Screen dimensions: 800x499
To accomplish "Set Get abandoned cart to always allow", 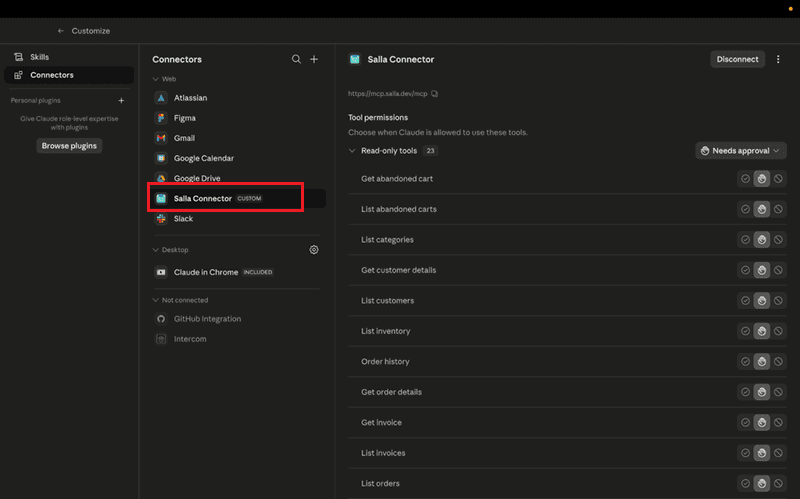I will click(x=745, y=179).
